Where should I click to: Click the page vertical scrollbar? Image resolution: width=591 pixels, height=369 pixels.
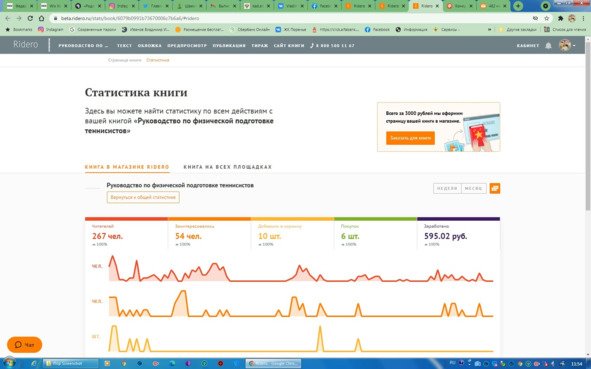point(588,196)
